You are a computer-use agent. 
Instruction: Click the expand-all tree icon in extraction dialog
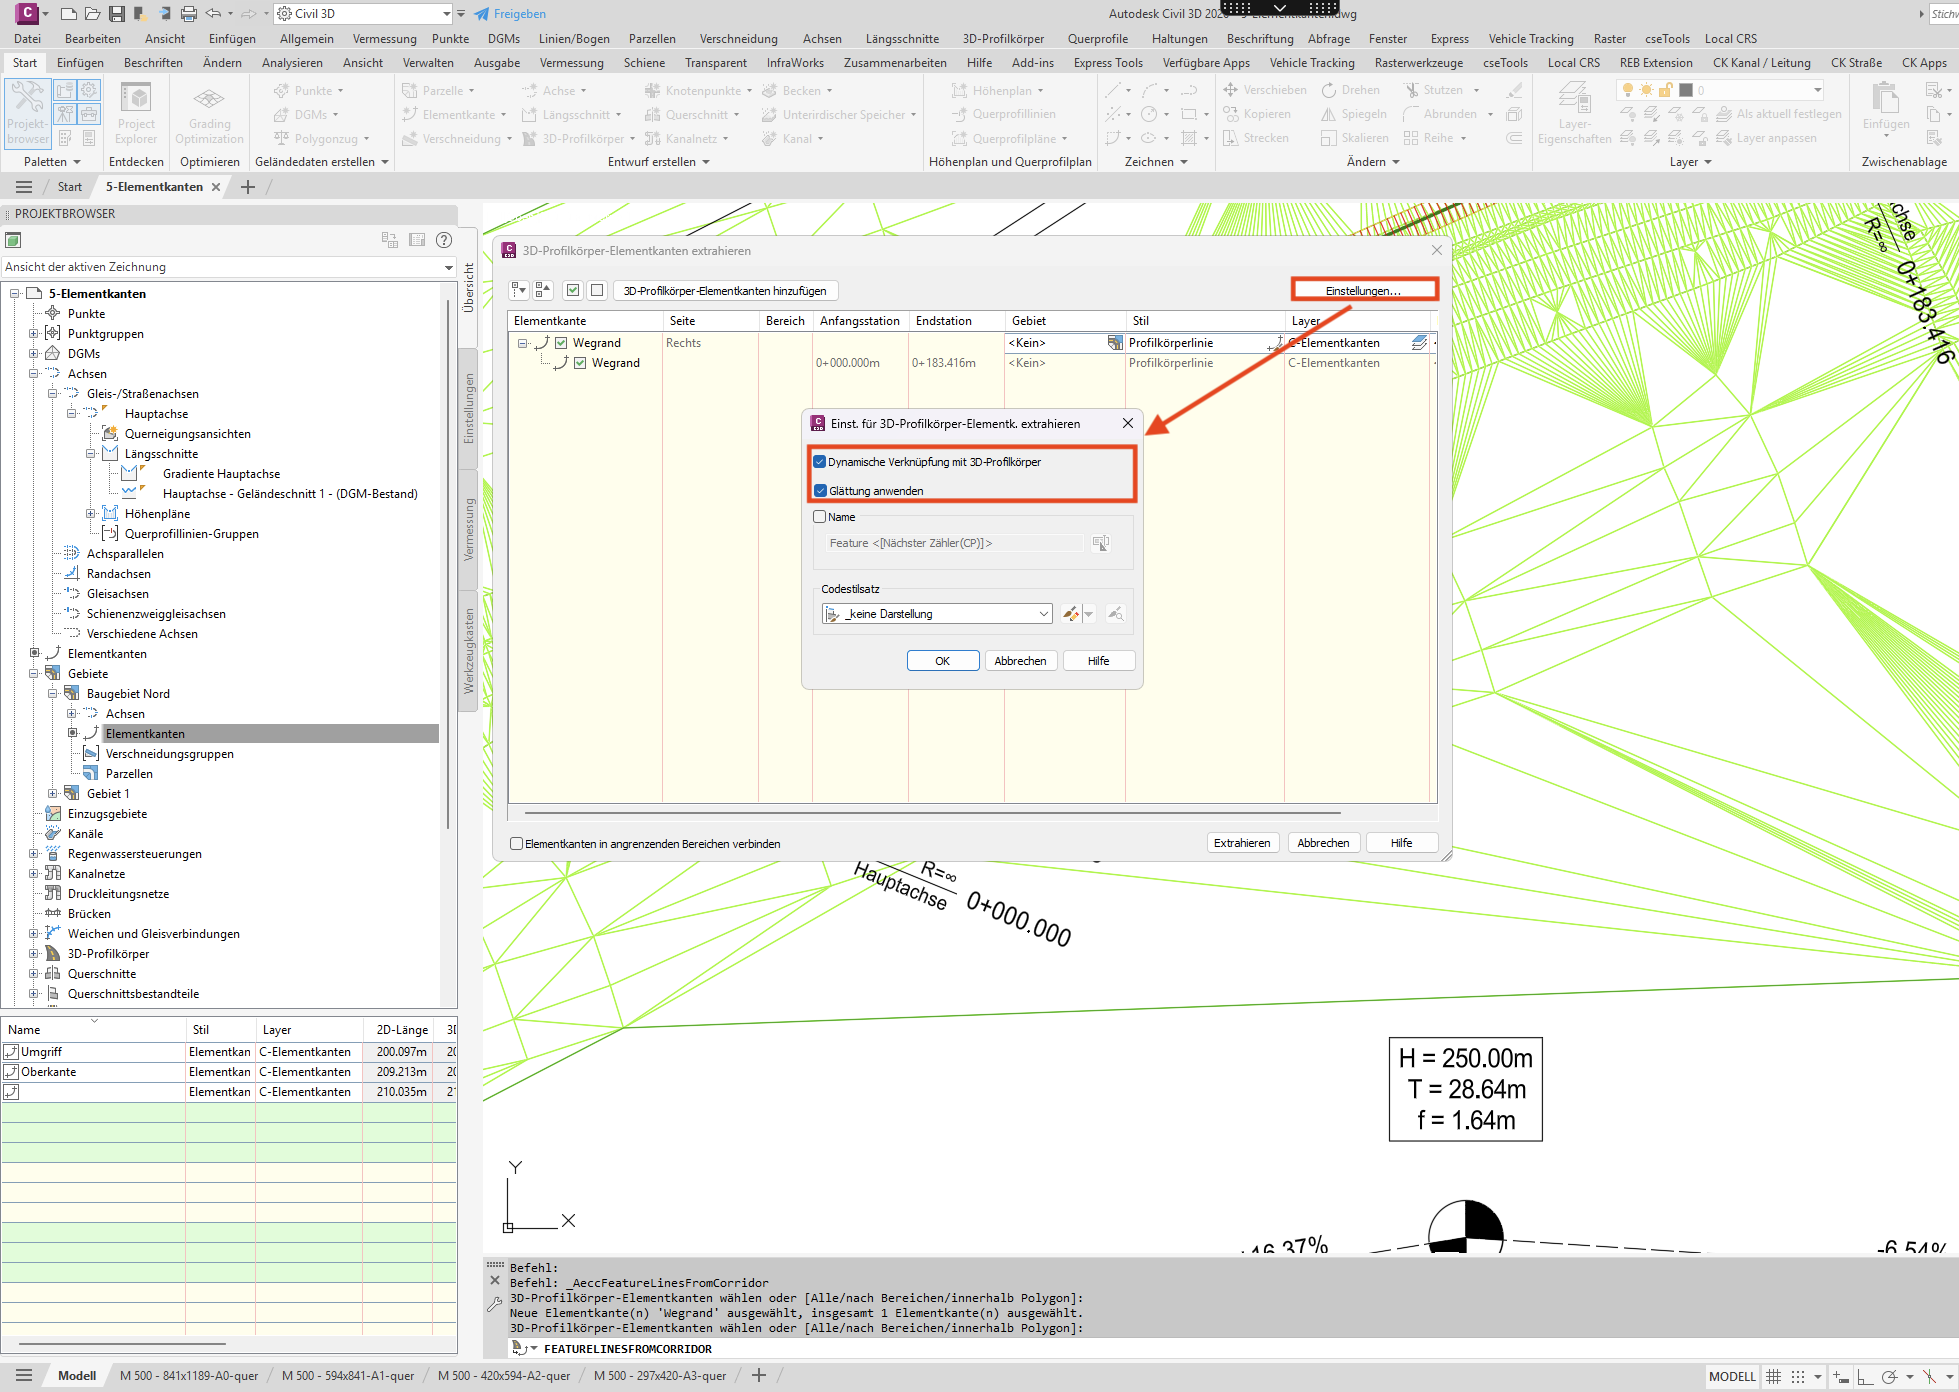(518, 290)
